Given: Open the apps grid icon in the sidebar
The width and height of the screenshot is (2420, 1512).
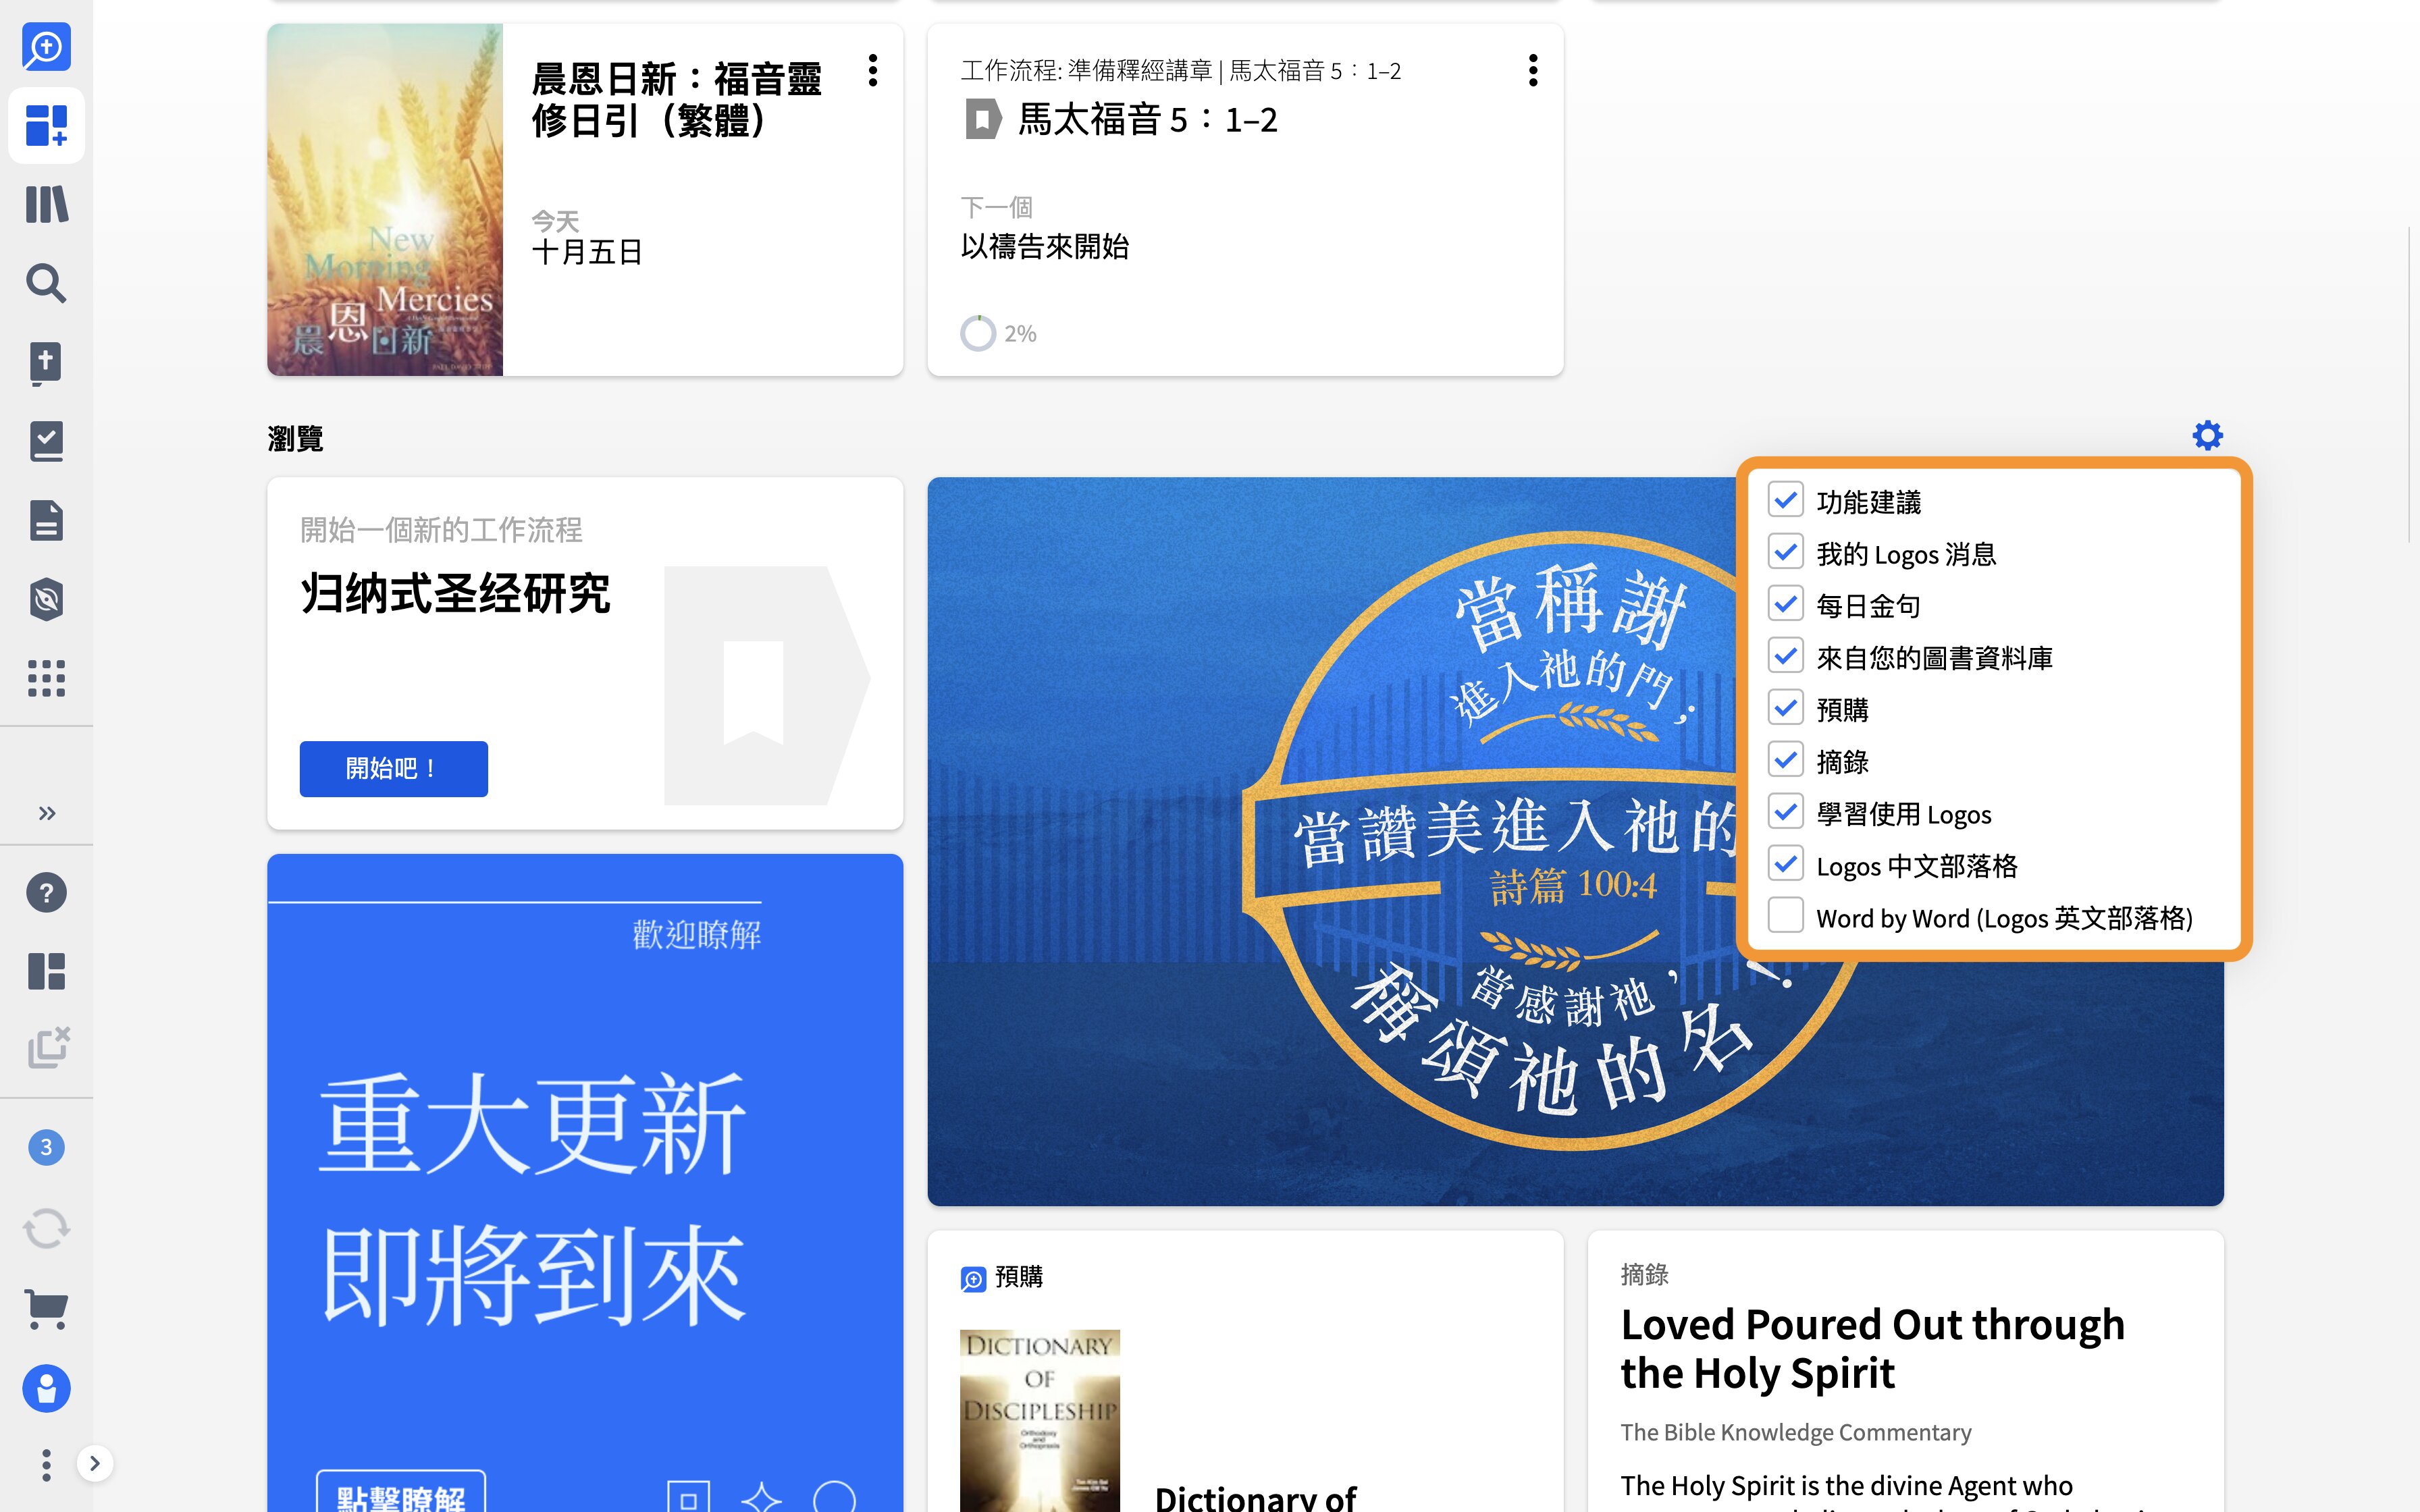Looking at the screenshot, I should click(x=46, y=678).
